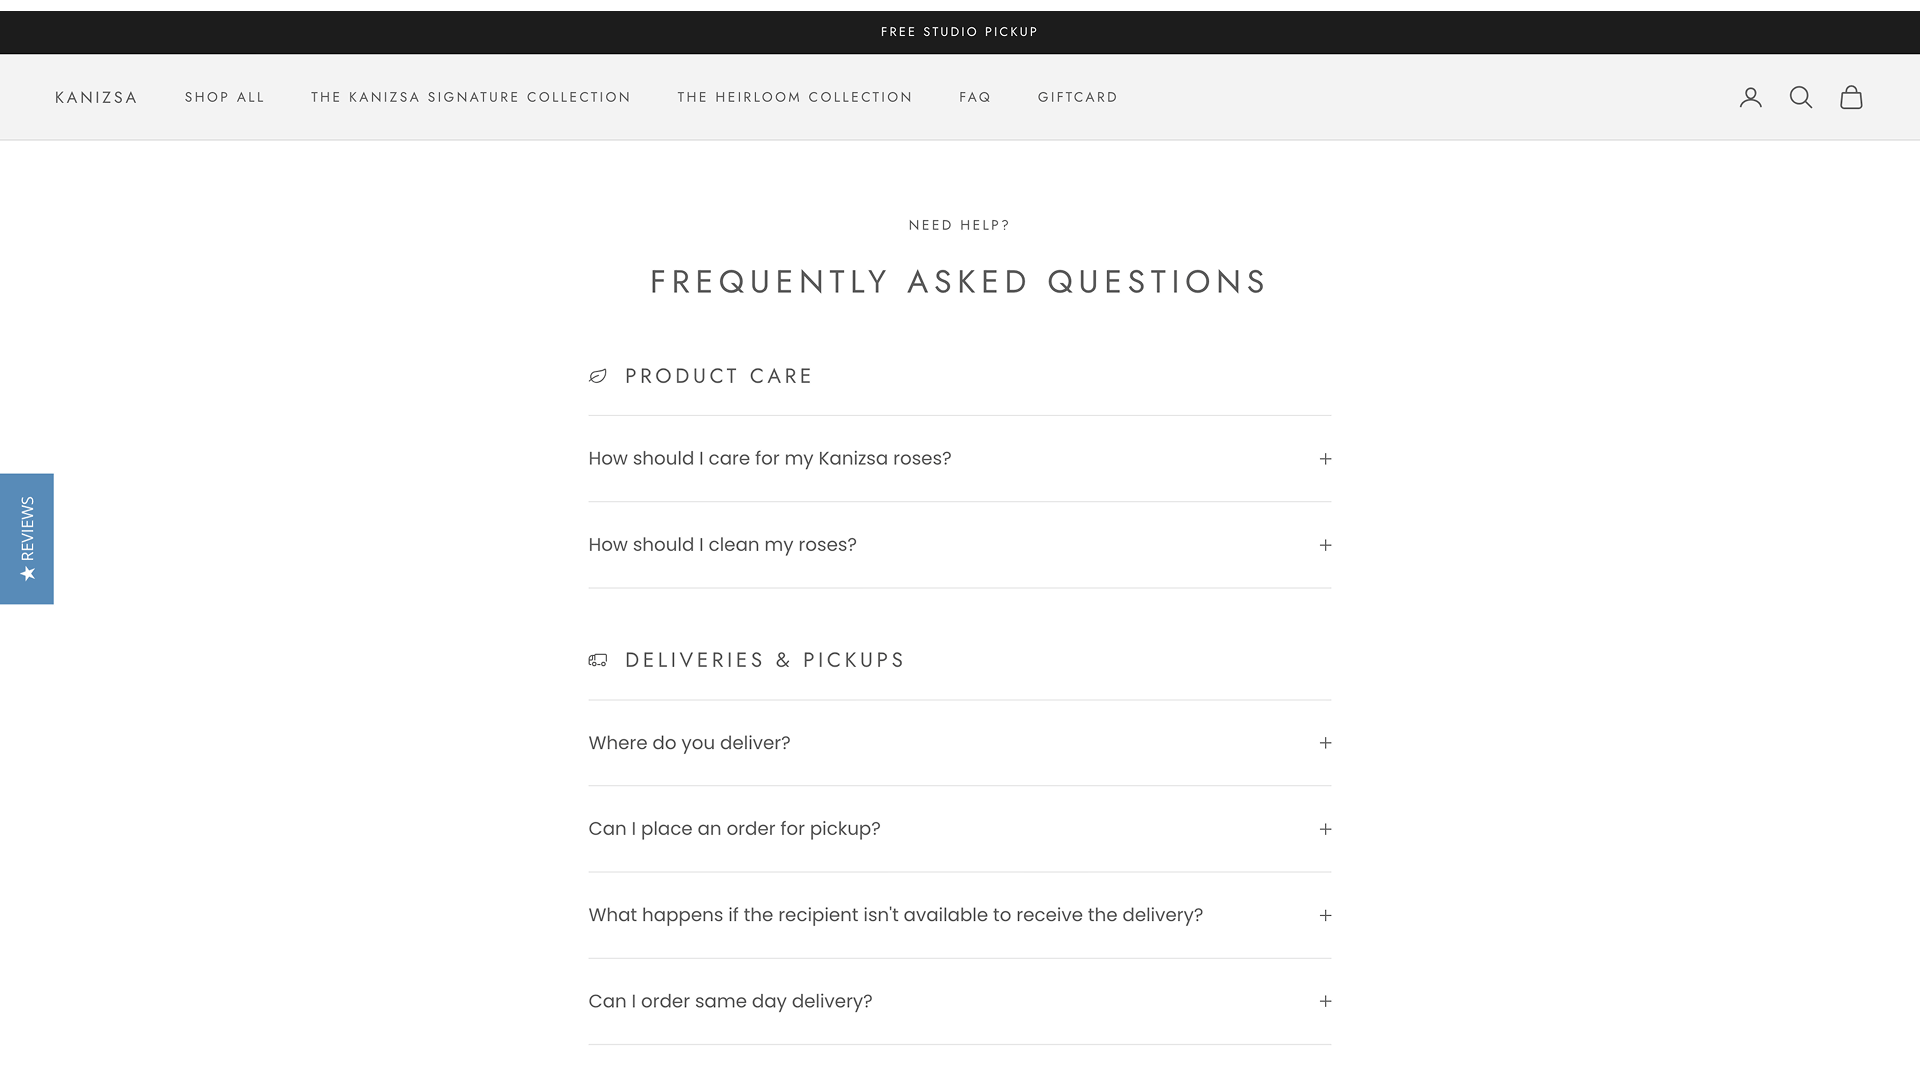Image resolution: width=1920 pixels, height=1080 pixels.
Task: Expand 'Can I order same day delivery?'
Action: pos(1325,1001)
